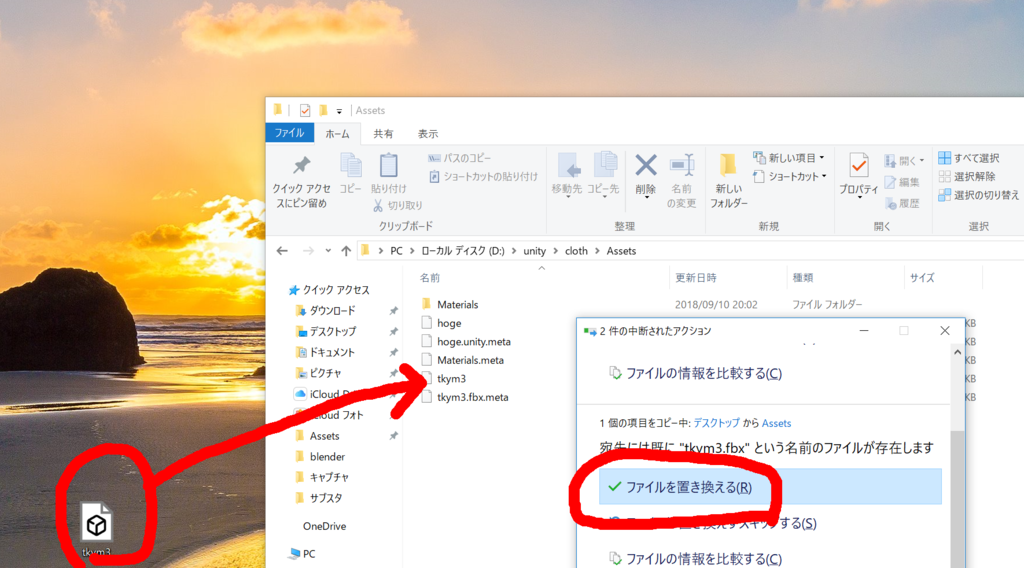Open ドキュメント in navigation pane
The height and width of the screenshot is (568, 1024).
click(x=325, y=353)
